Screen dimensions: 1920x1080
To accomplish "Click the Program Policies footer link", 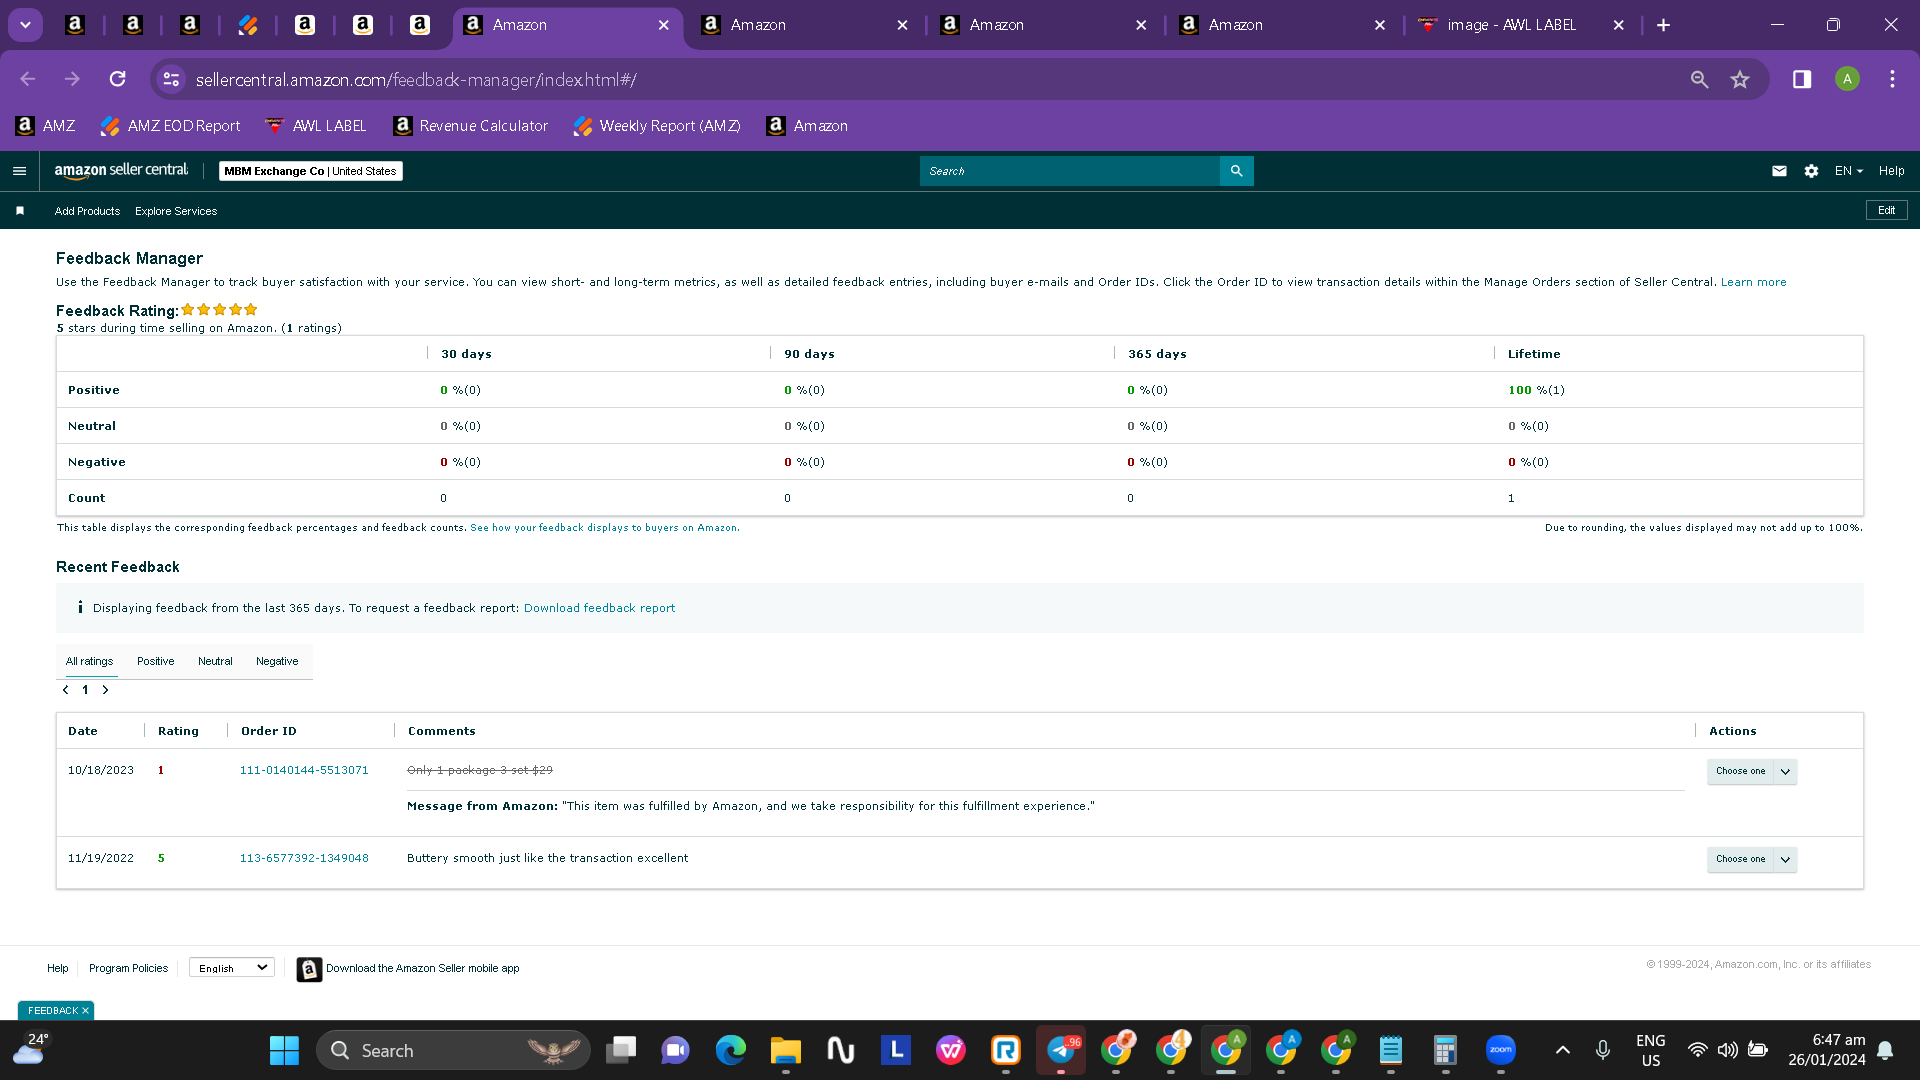I will 128,969.
